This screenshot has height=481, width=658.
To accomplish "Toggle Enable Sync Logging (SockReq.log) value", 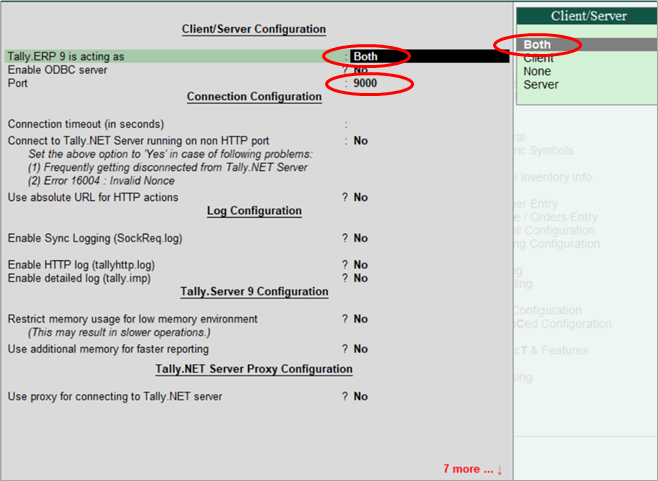I will coord(360,238).
